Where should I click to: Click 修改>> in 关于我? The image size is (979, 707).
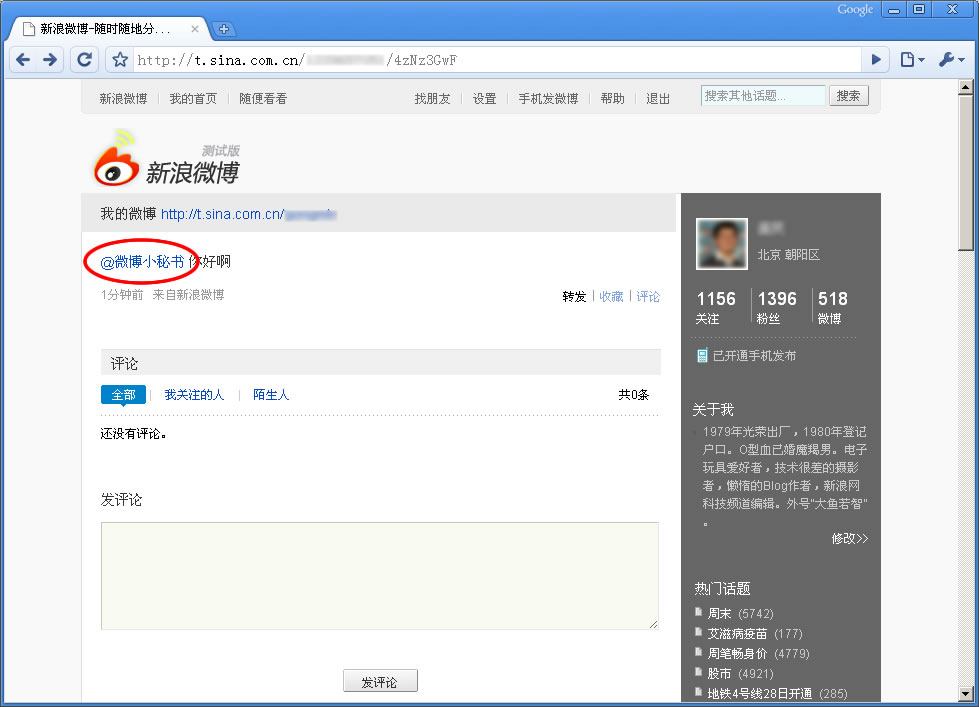coord(850,538)
